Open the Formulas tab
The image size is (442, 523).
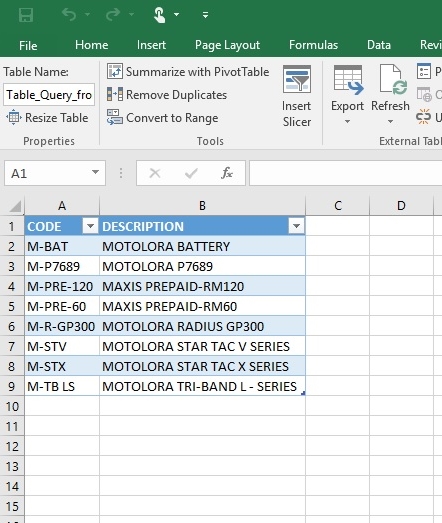click(x=313, y=45)
